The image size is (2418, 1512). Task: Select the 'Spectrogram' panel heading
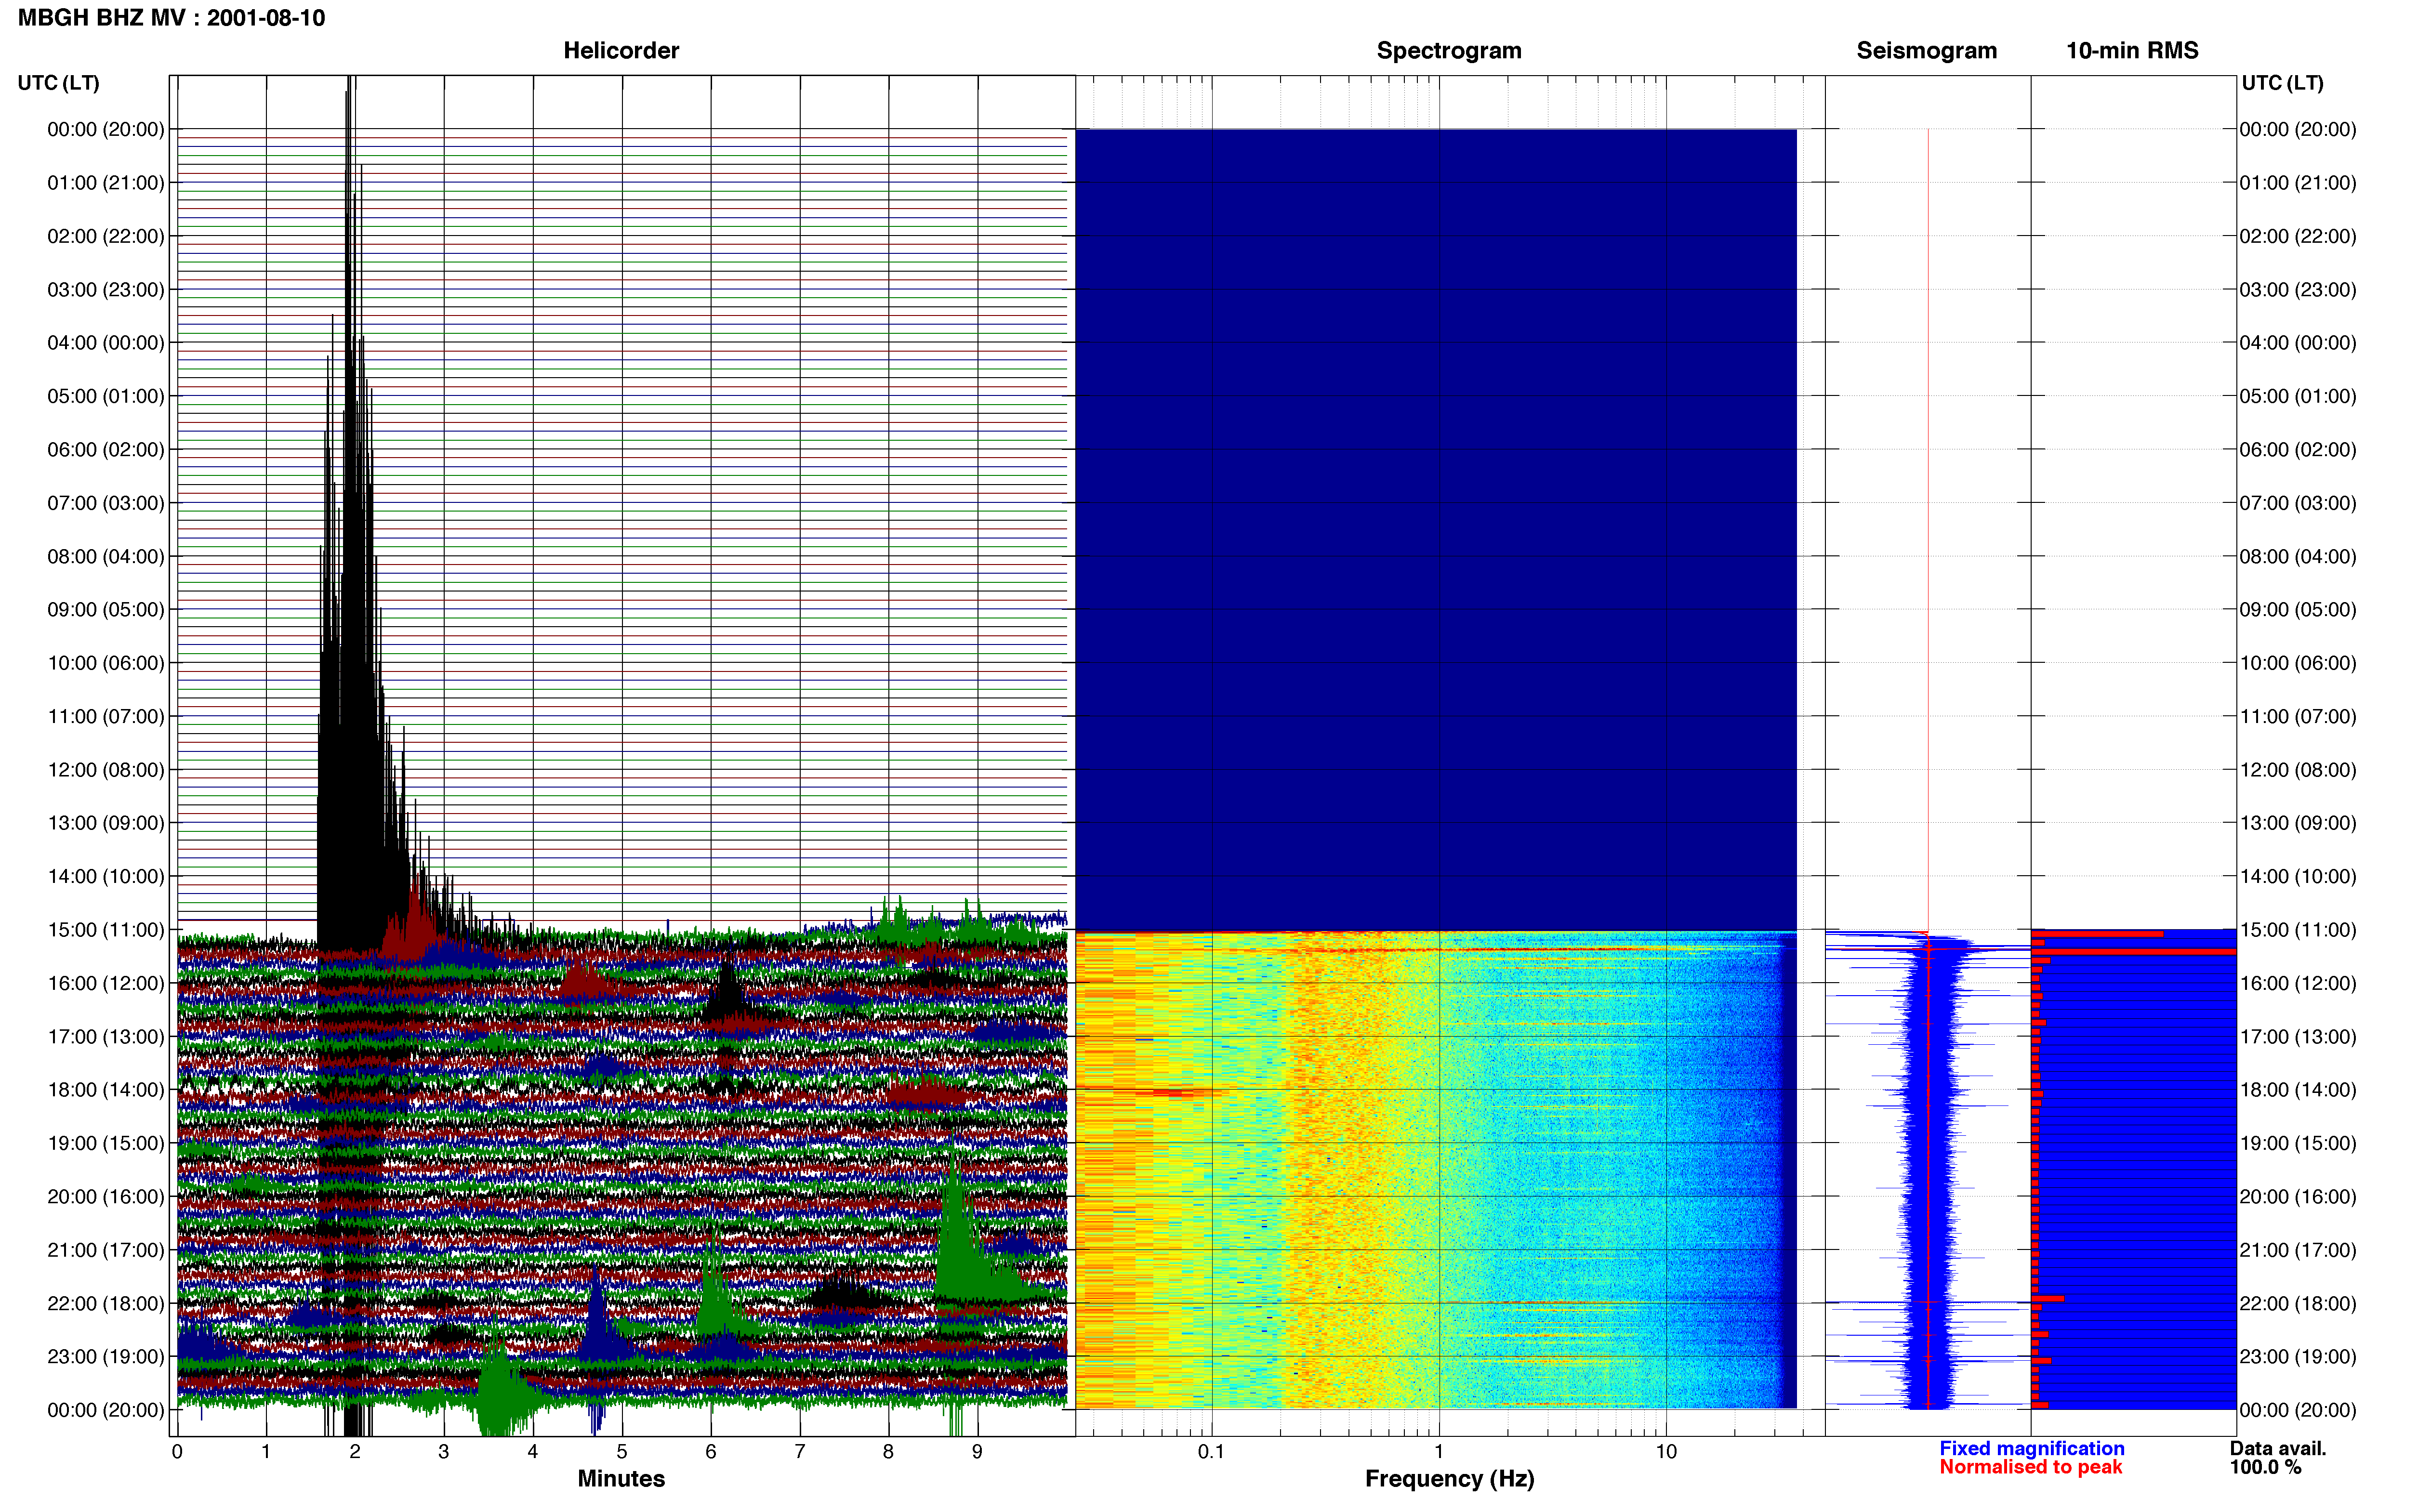click(x=1449, y=50)
